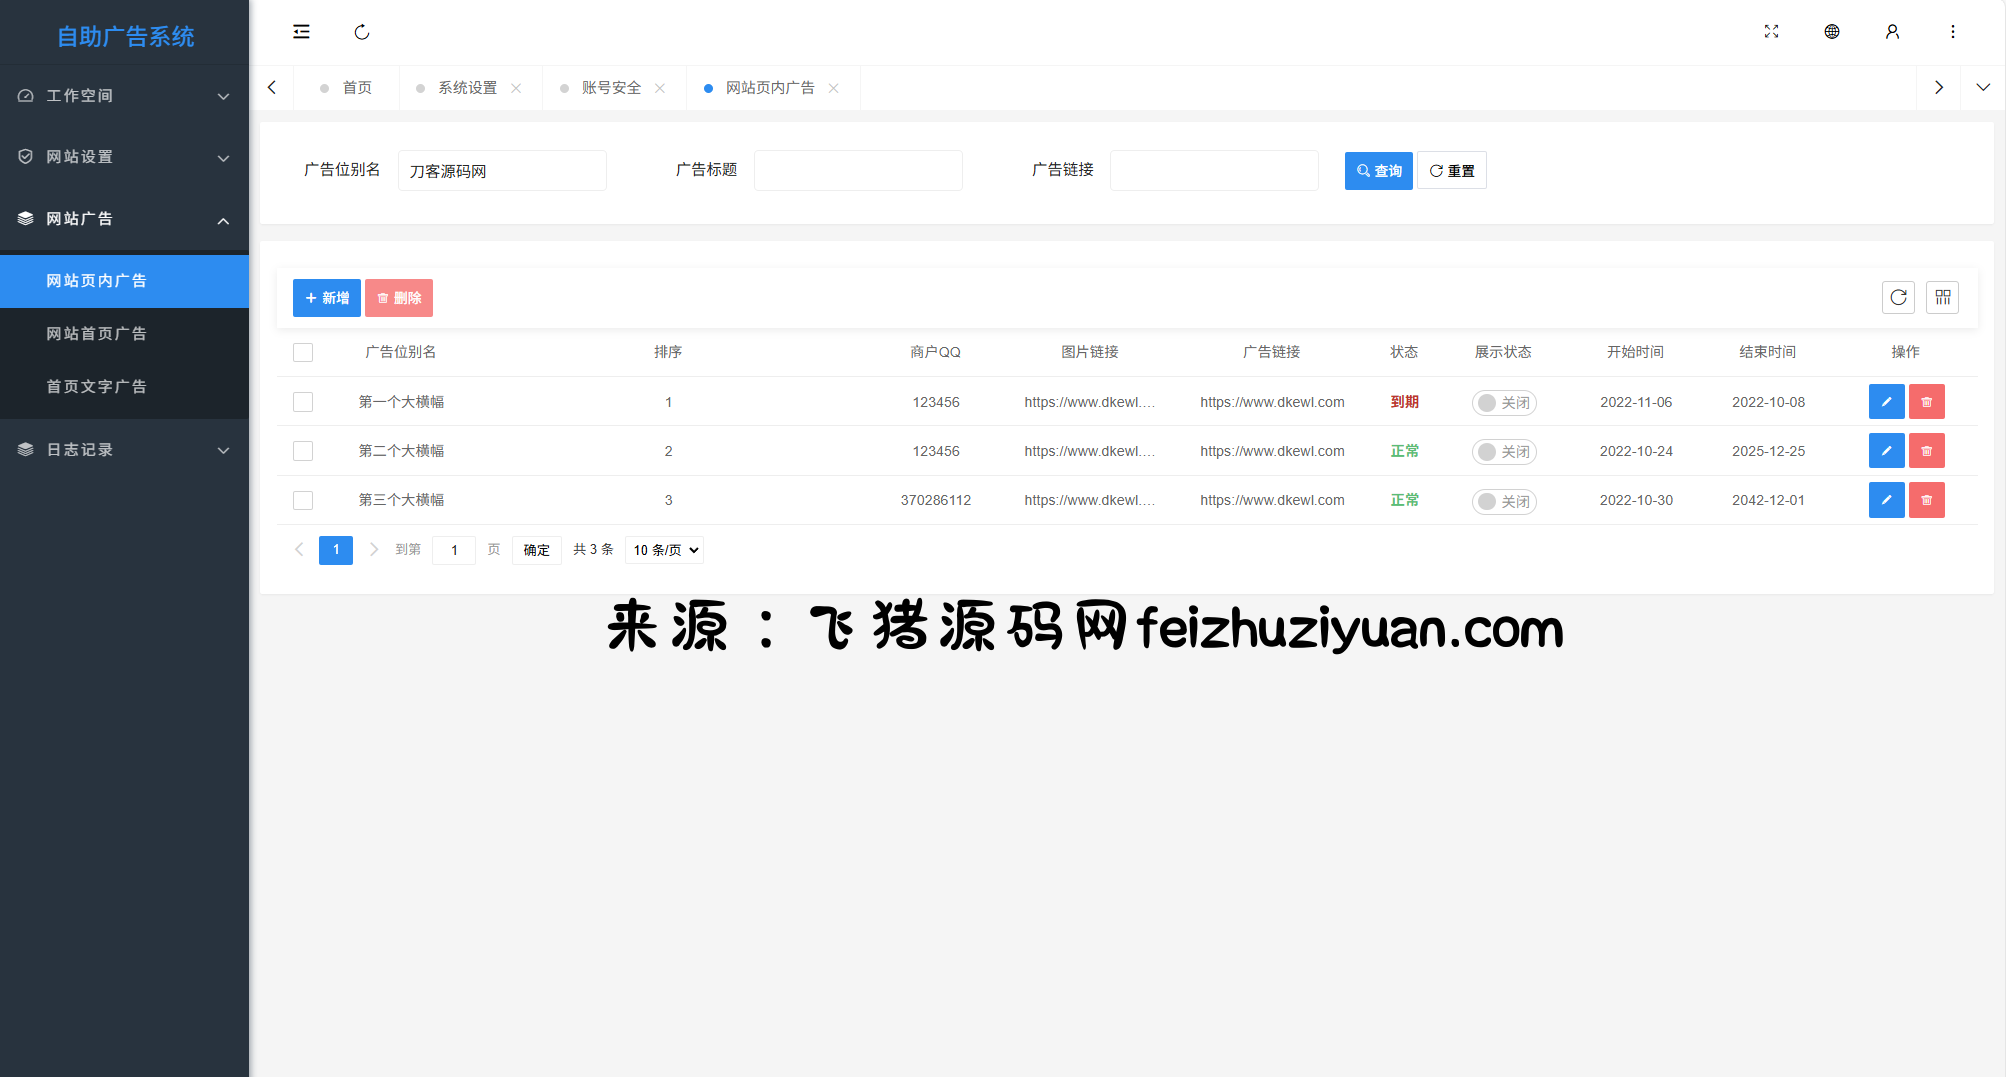
Task: Open the table column settings icon
Action: (1942, 297)
